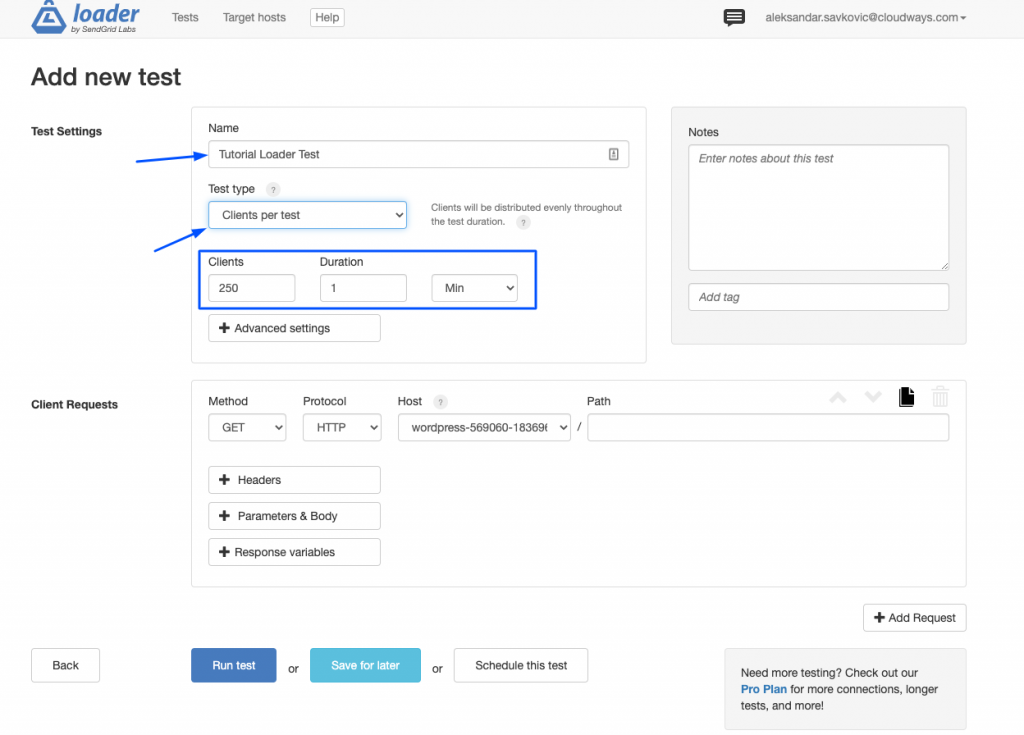
Task: Click into the Path input field
Action: pyautogui.click(x=768, y=428)
